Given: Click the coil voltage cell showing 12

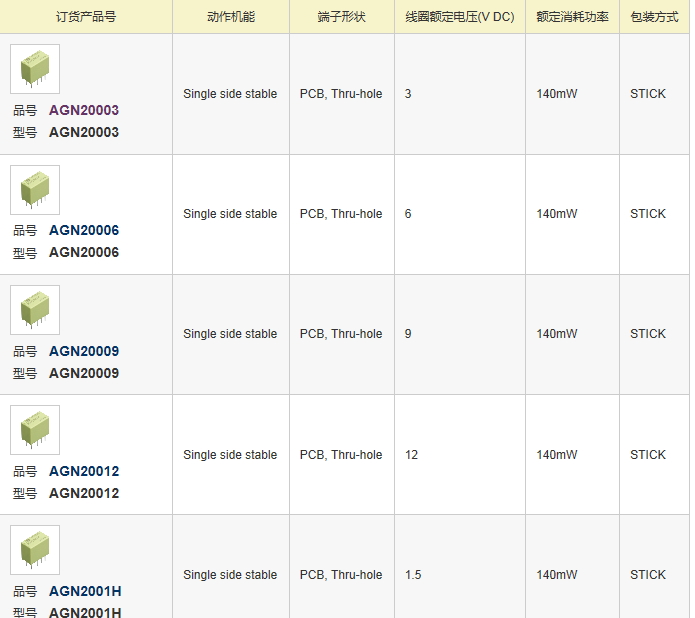Looking at the screenshot, I should coord(411,455).
